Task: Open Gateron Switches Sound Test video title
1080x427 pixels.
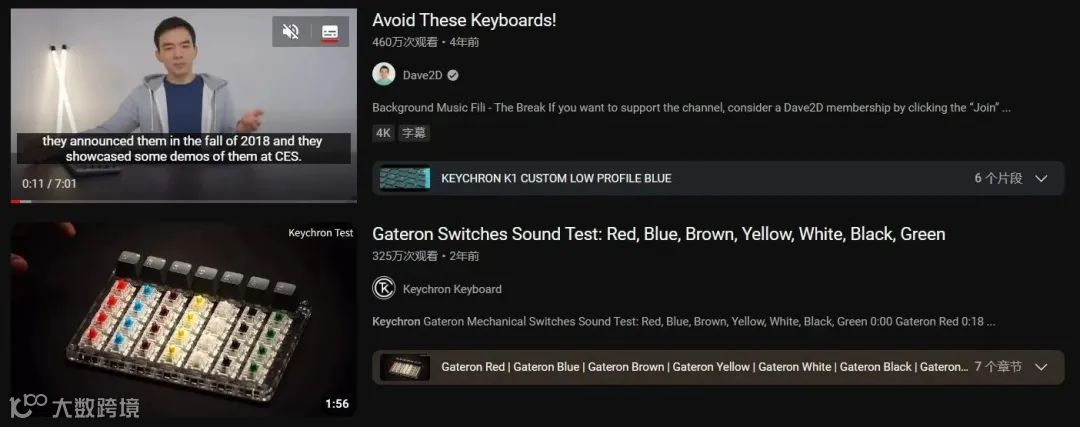Action: tap(658, 234)
